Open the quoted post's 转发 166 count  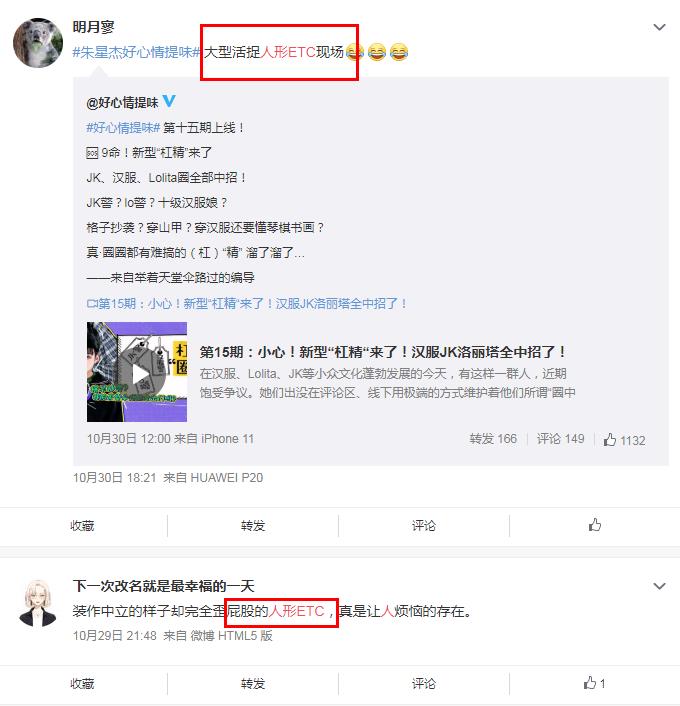click(x=493, y=439)
